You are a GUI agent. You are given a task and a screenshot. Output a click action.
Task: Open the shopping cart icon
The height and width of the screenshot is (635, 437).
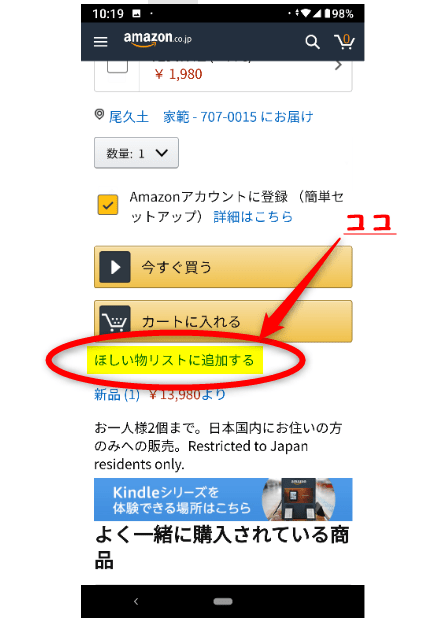tap(344, 41)
